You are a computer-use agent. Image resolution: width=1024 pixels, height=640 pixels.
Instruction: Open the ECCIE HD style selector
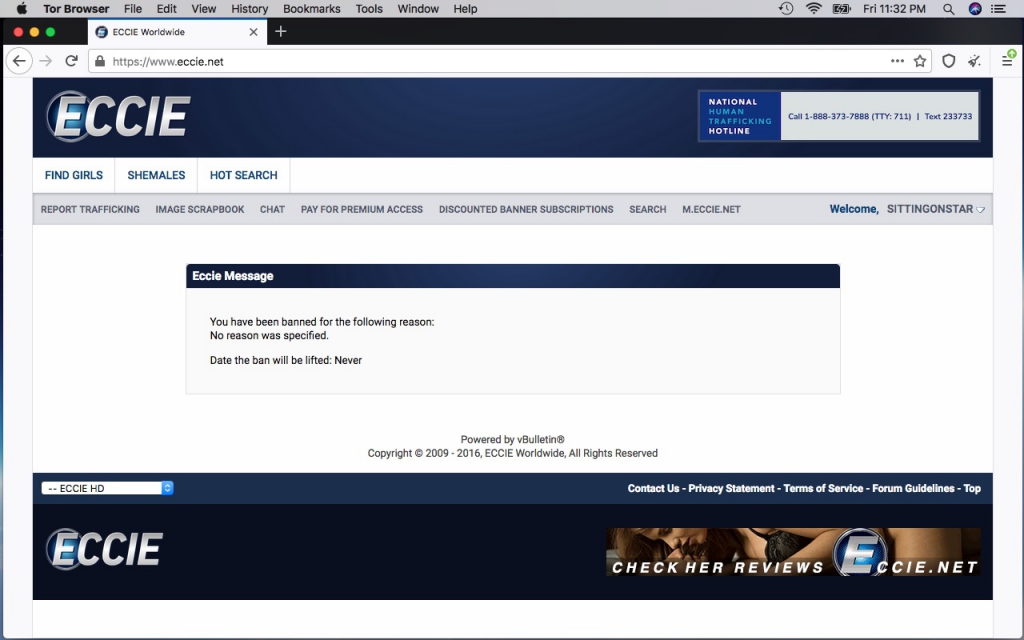tap(107, 488)
